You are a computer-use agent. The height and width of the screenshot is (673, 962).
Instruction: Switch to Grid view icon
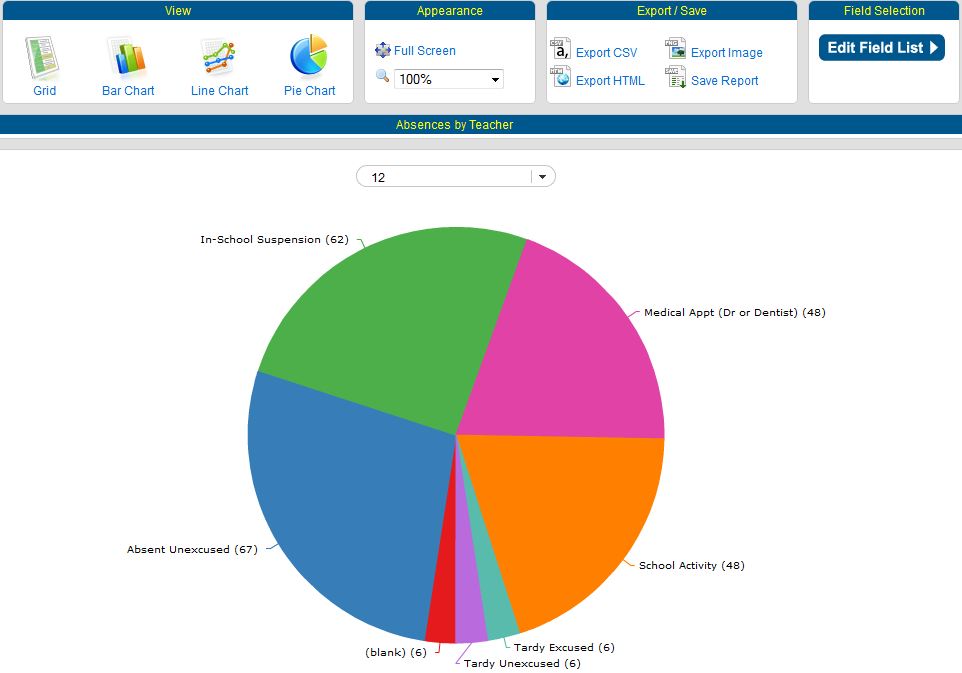click(43, 56)
